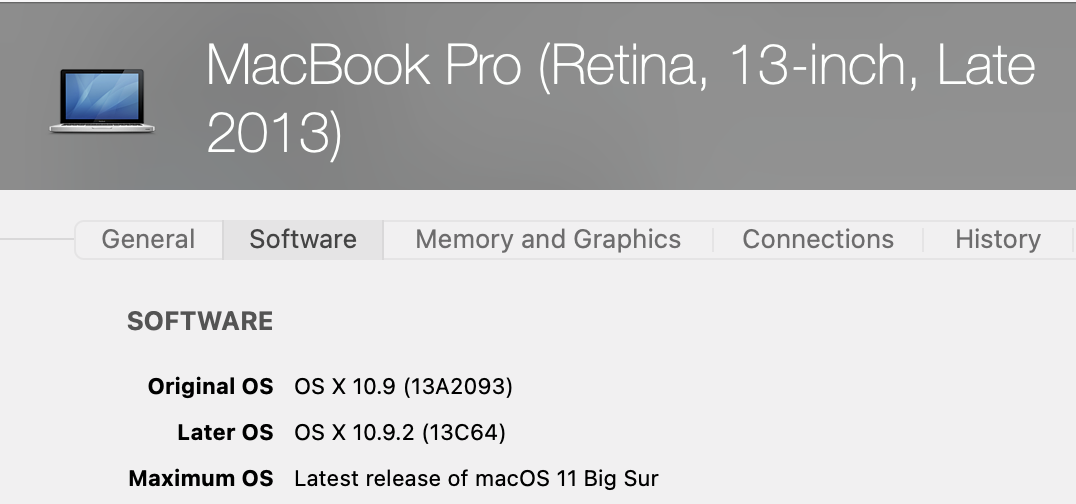Show the History tab
This screenshot has width=1076, height=504.
[x=997, y=240]
